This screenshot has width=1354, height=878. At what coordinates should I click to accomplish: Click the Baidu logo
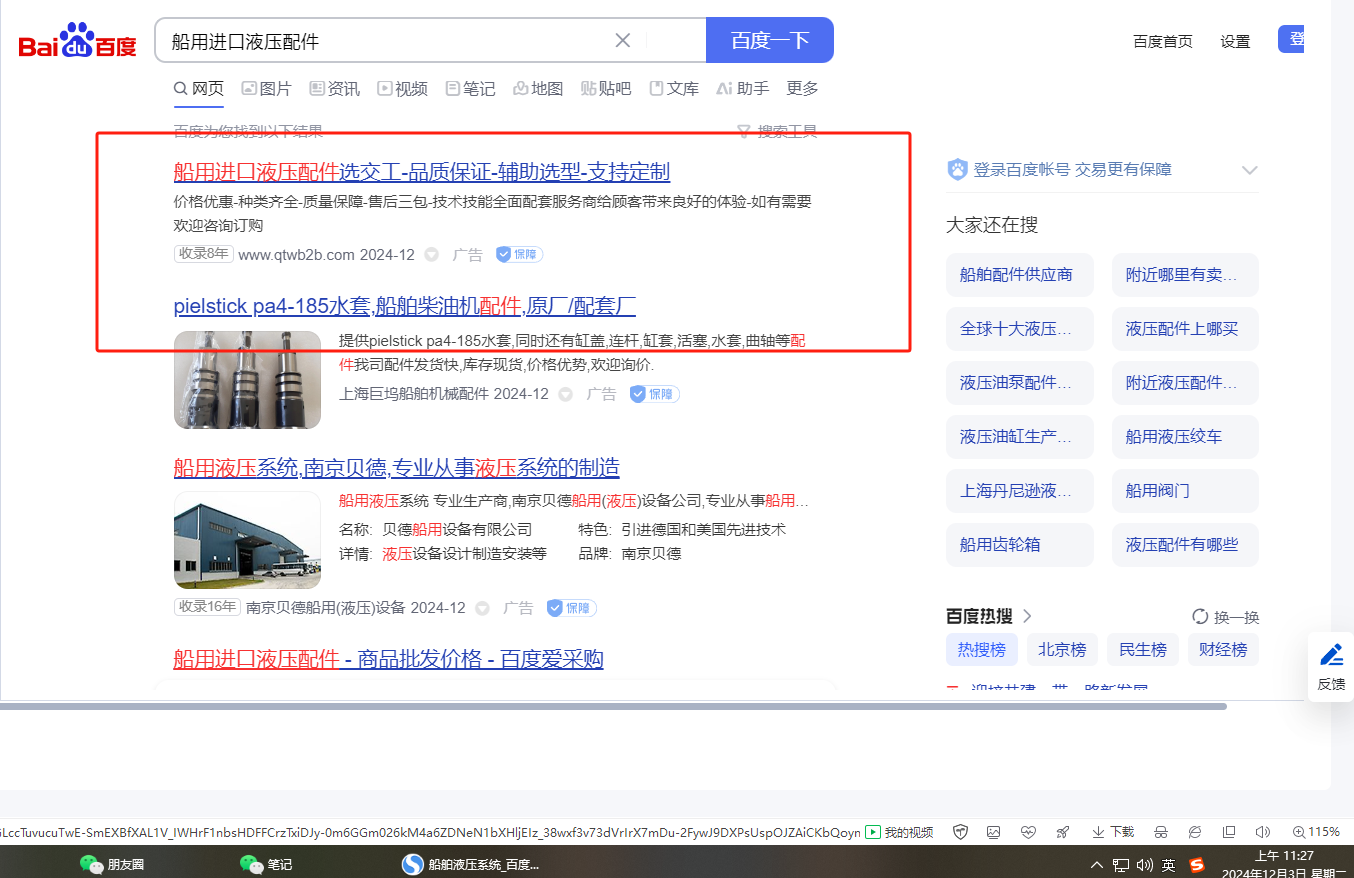coord(77,41)
